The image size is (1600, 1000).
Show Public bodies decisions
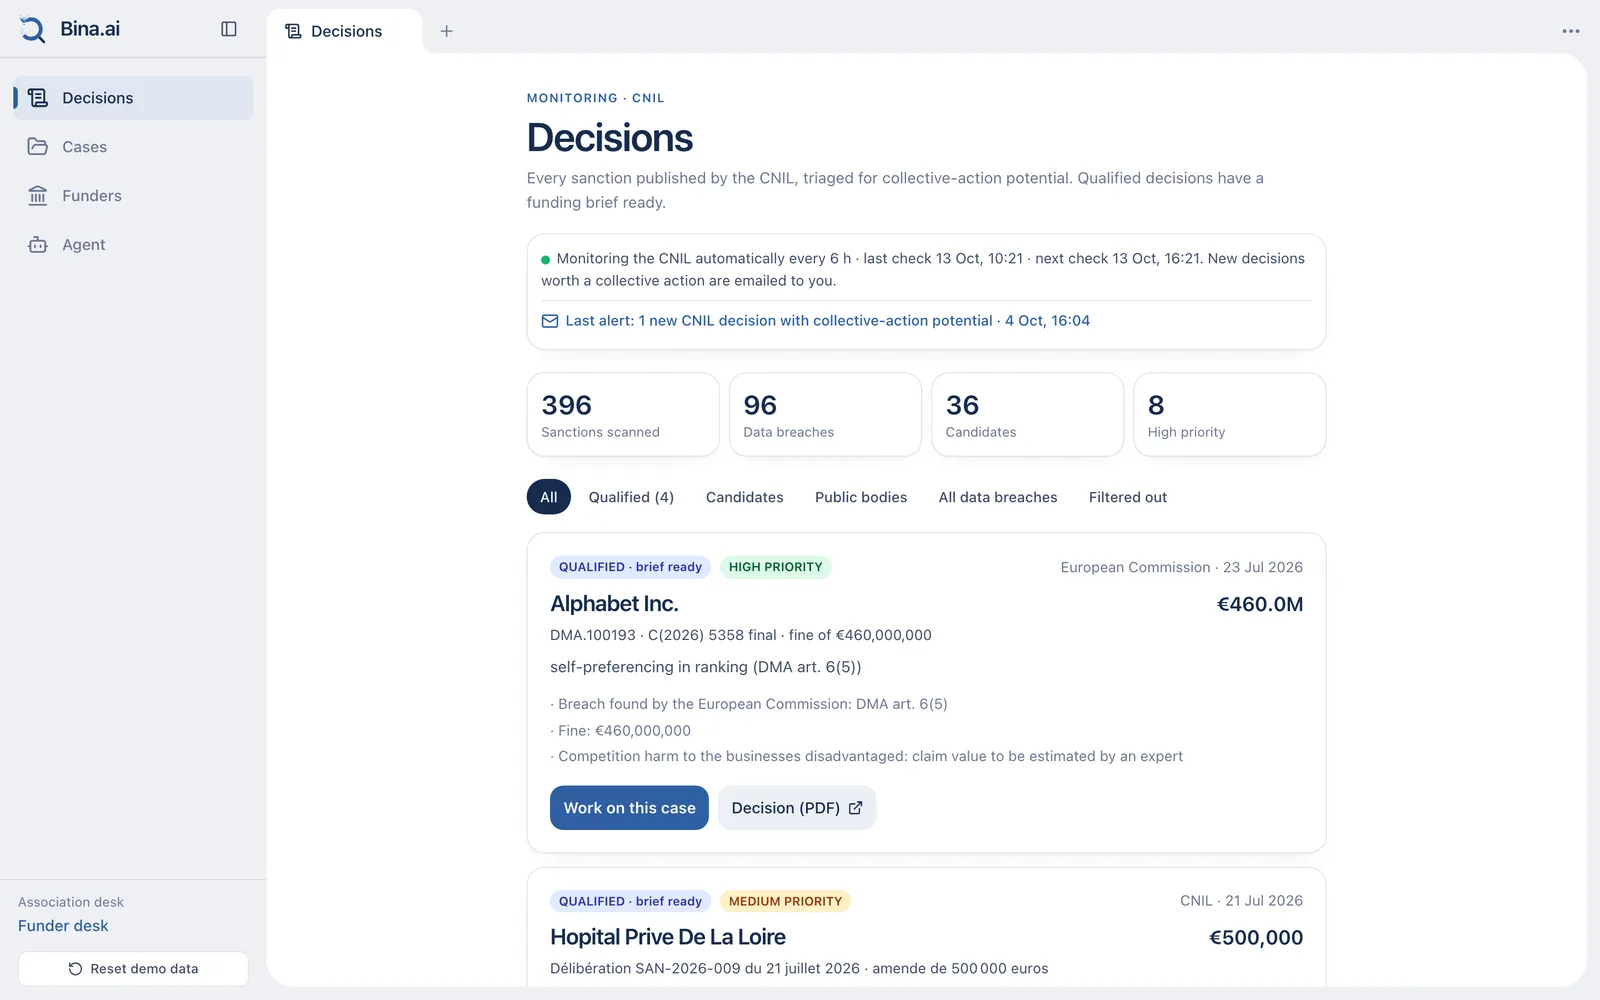click(x=861, y=497)
